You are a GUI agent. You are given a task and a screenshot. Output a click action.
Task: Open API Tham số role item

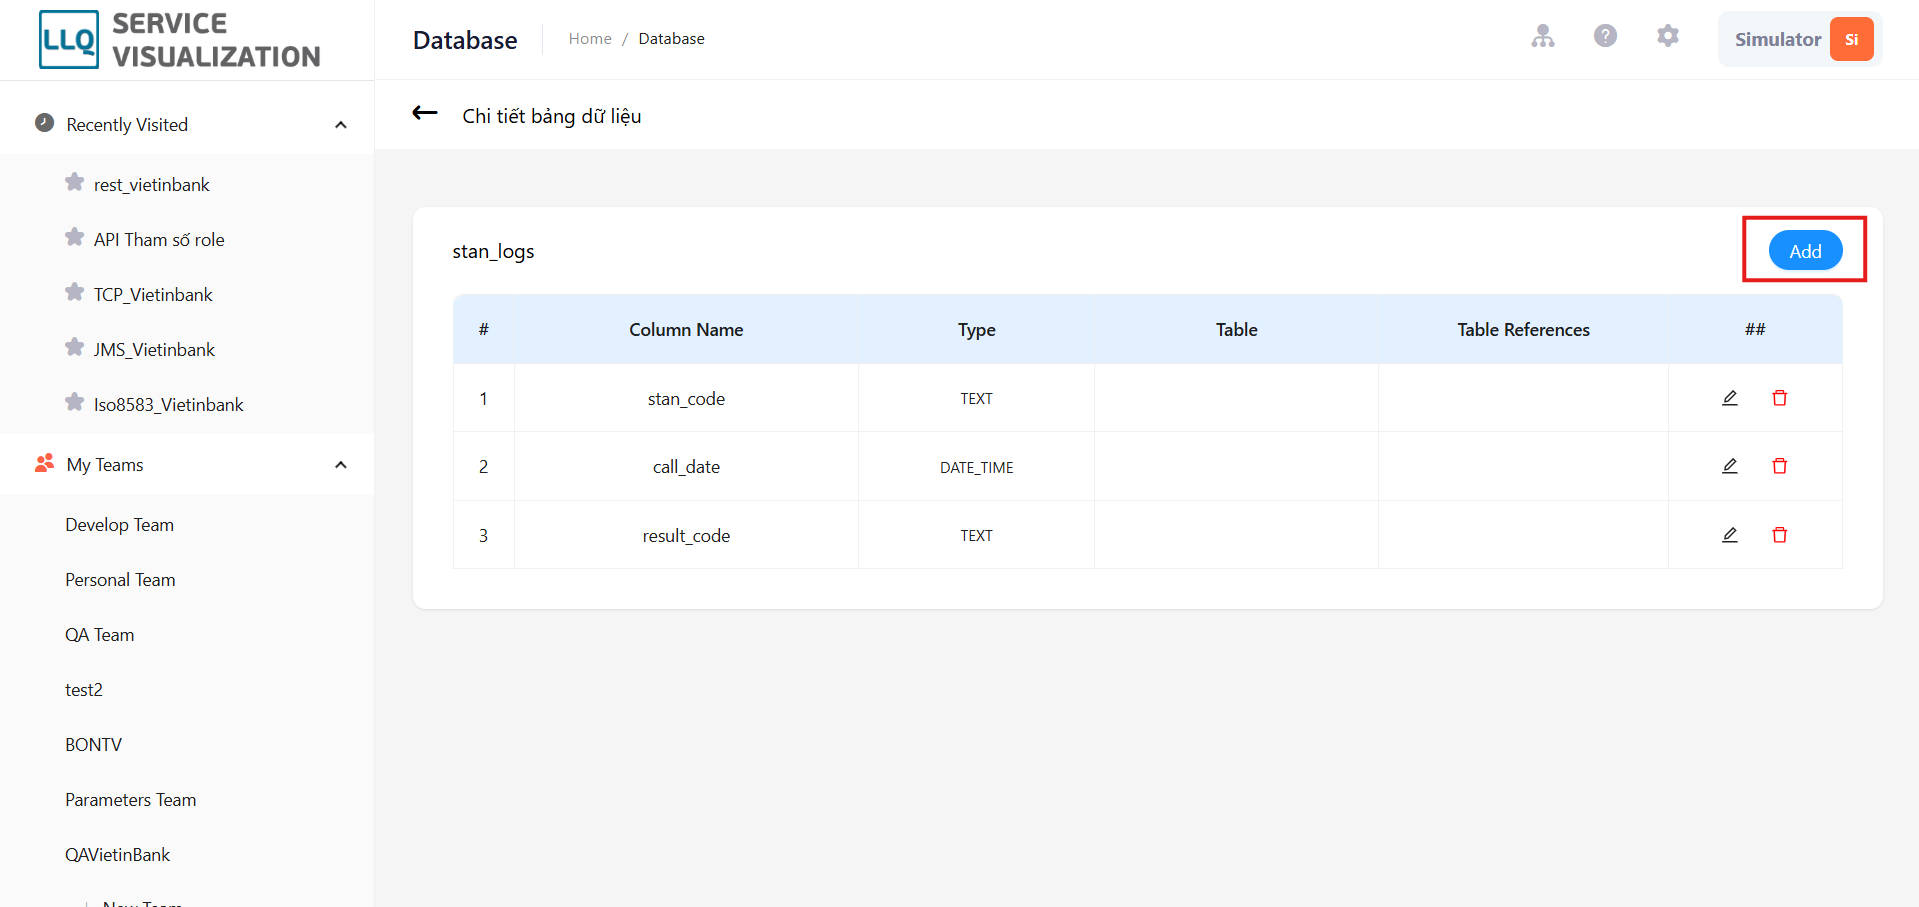pos(159,240)
